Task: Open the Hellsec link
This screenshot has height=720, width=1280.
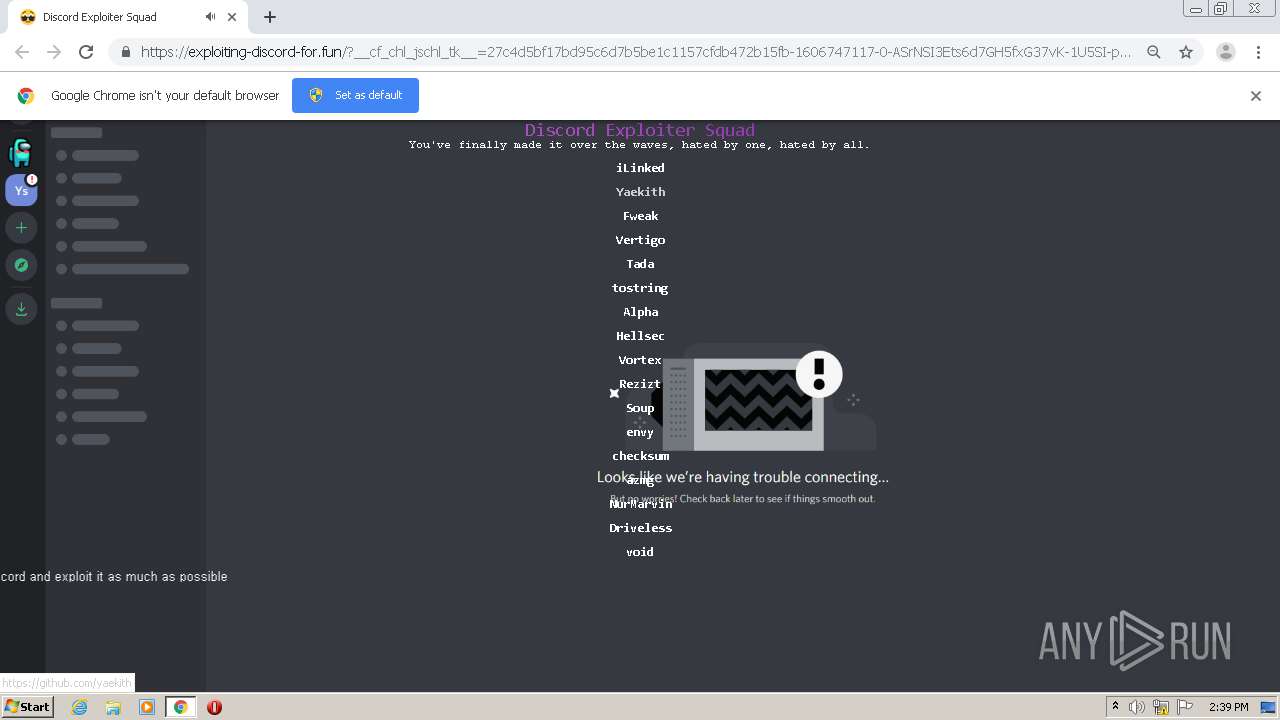Action: pos(640,336)
